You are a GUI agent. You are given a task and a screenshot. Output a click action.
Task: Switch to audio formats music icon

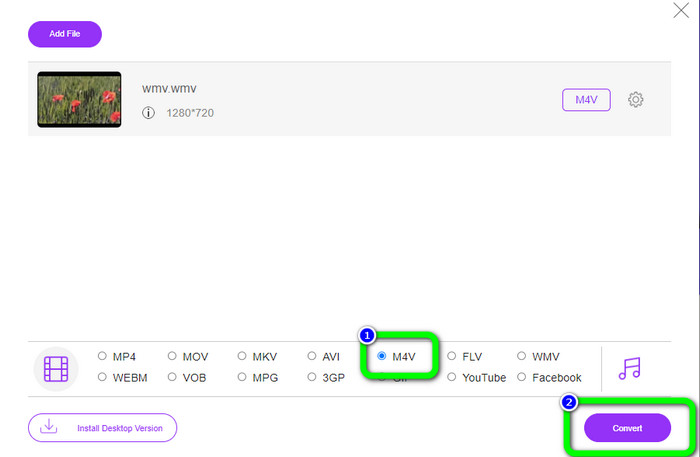point(629,367)
